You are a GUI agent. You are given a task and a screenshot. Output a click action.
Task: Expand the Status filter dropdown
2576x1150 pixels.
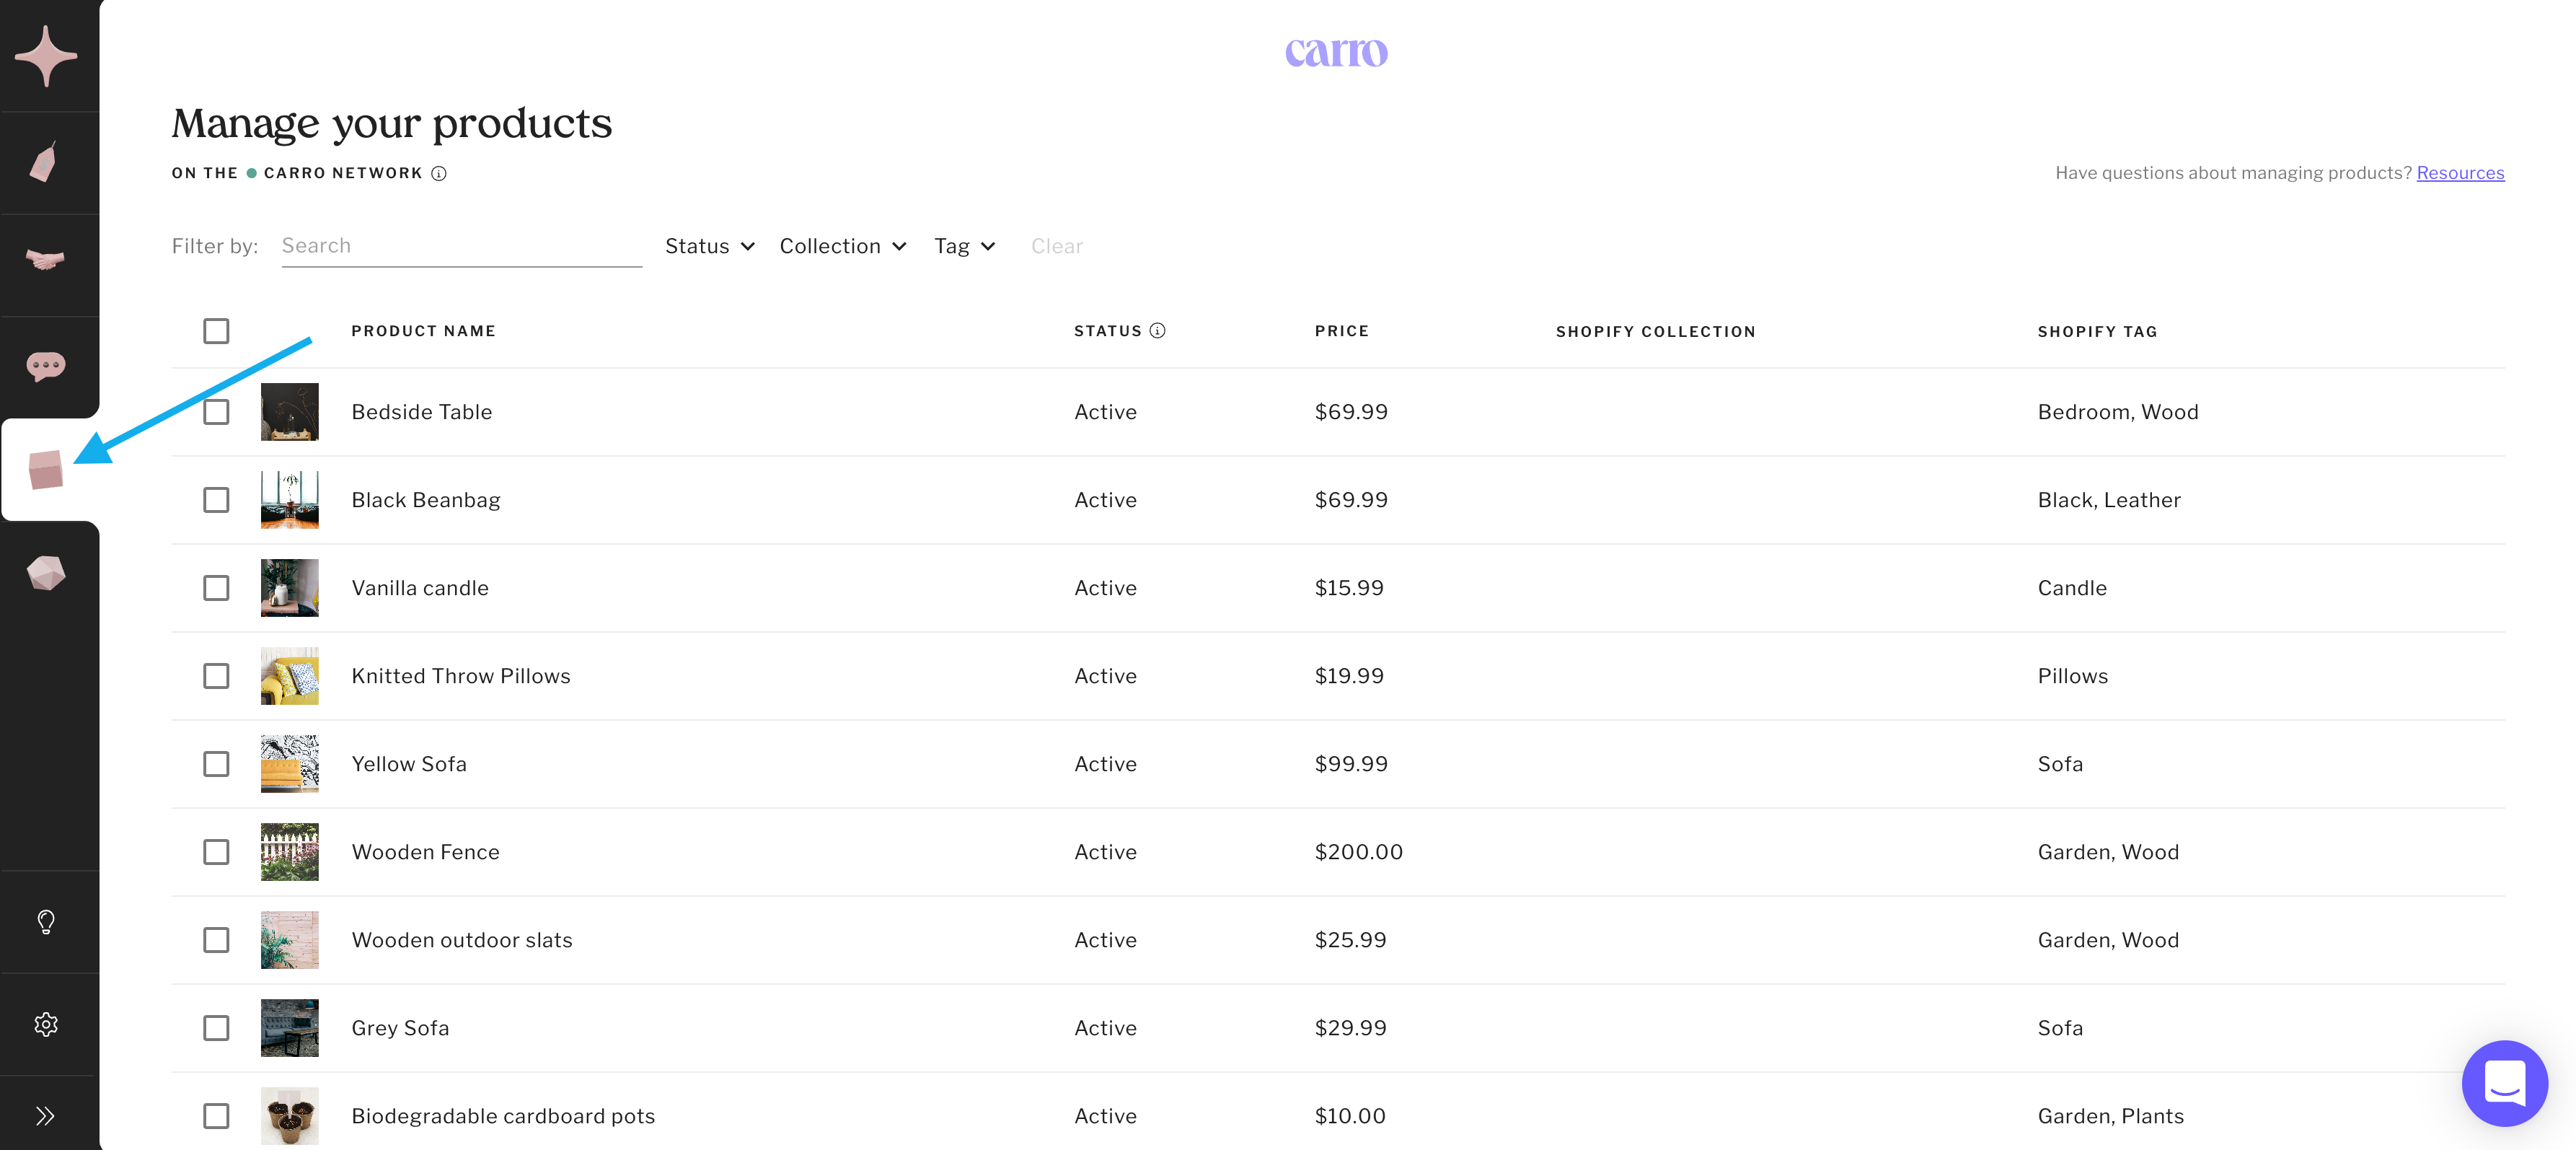click(709, 246)
